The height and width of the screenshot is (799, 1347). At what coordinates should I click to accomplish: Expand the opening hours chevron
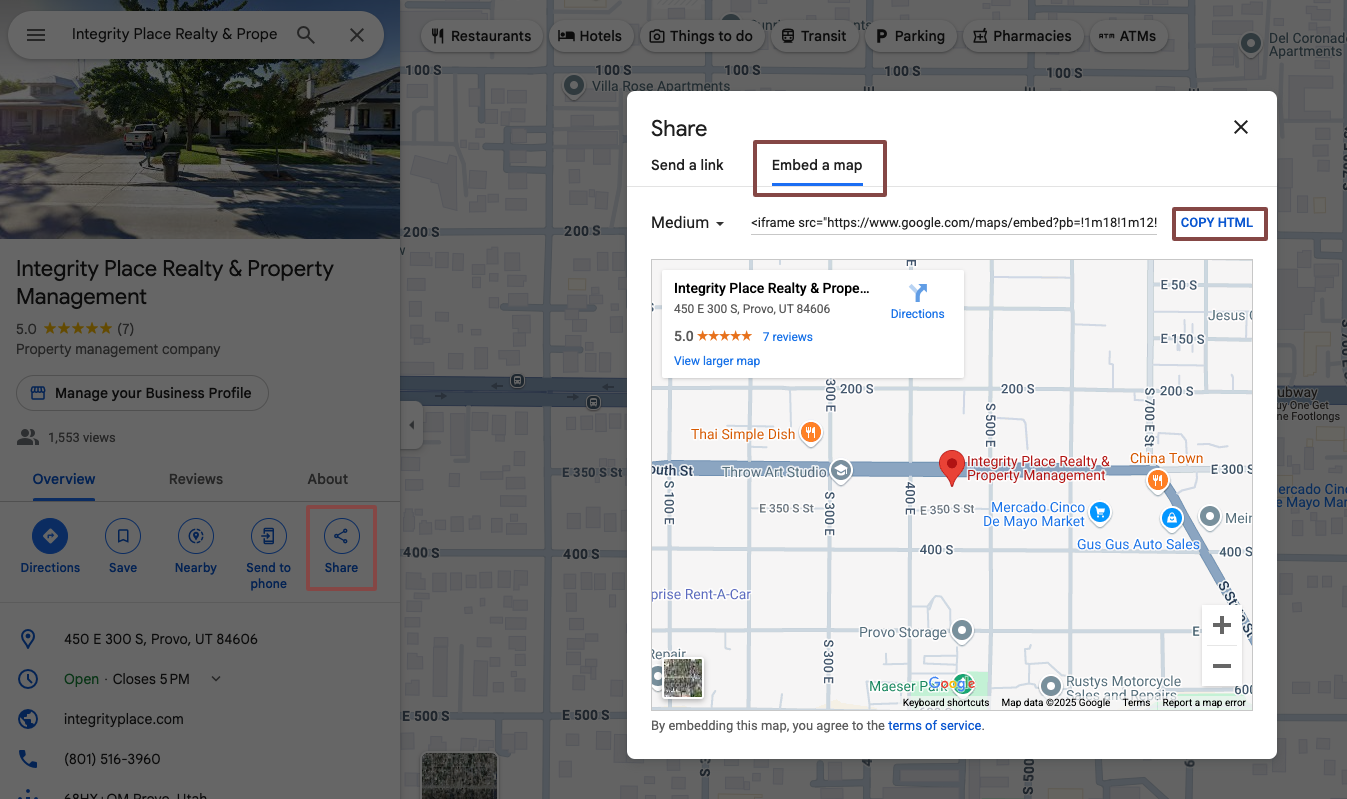point(216,679)
